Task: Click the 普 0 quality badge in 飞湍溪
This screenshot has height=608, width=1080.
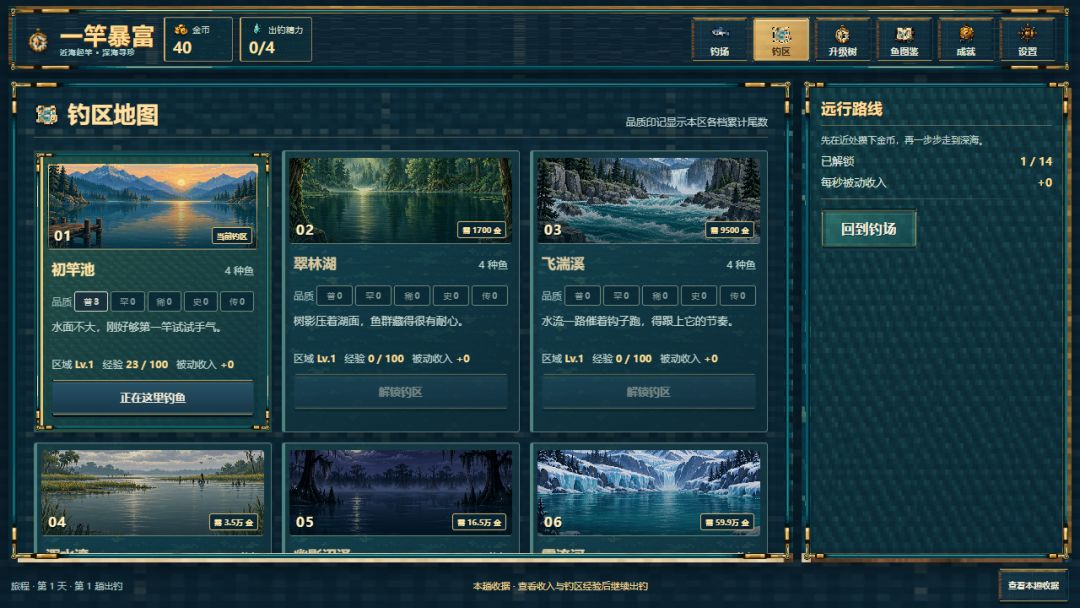Action: 583,295
